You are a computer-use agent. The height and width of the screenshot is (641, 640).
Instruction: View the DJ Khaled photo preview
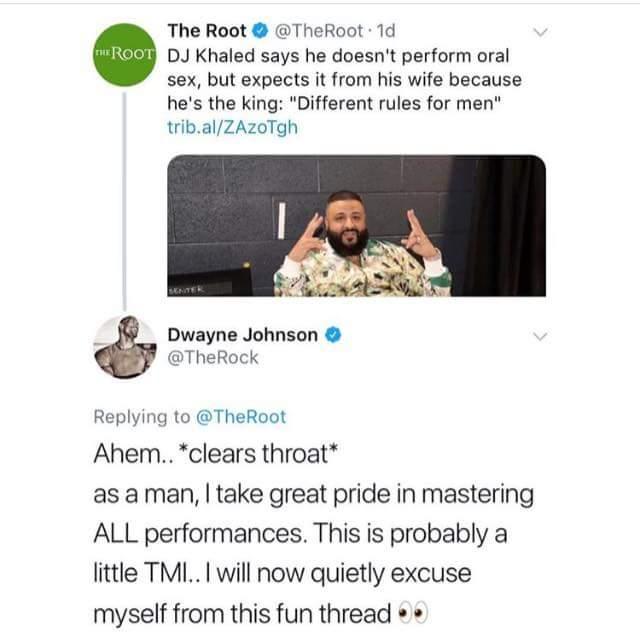[x=356, y=226]
